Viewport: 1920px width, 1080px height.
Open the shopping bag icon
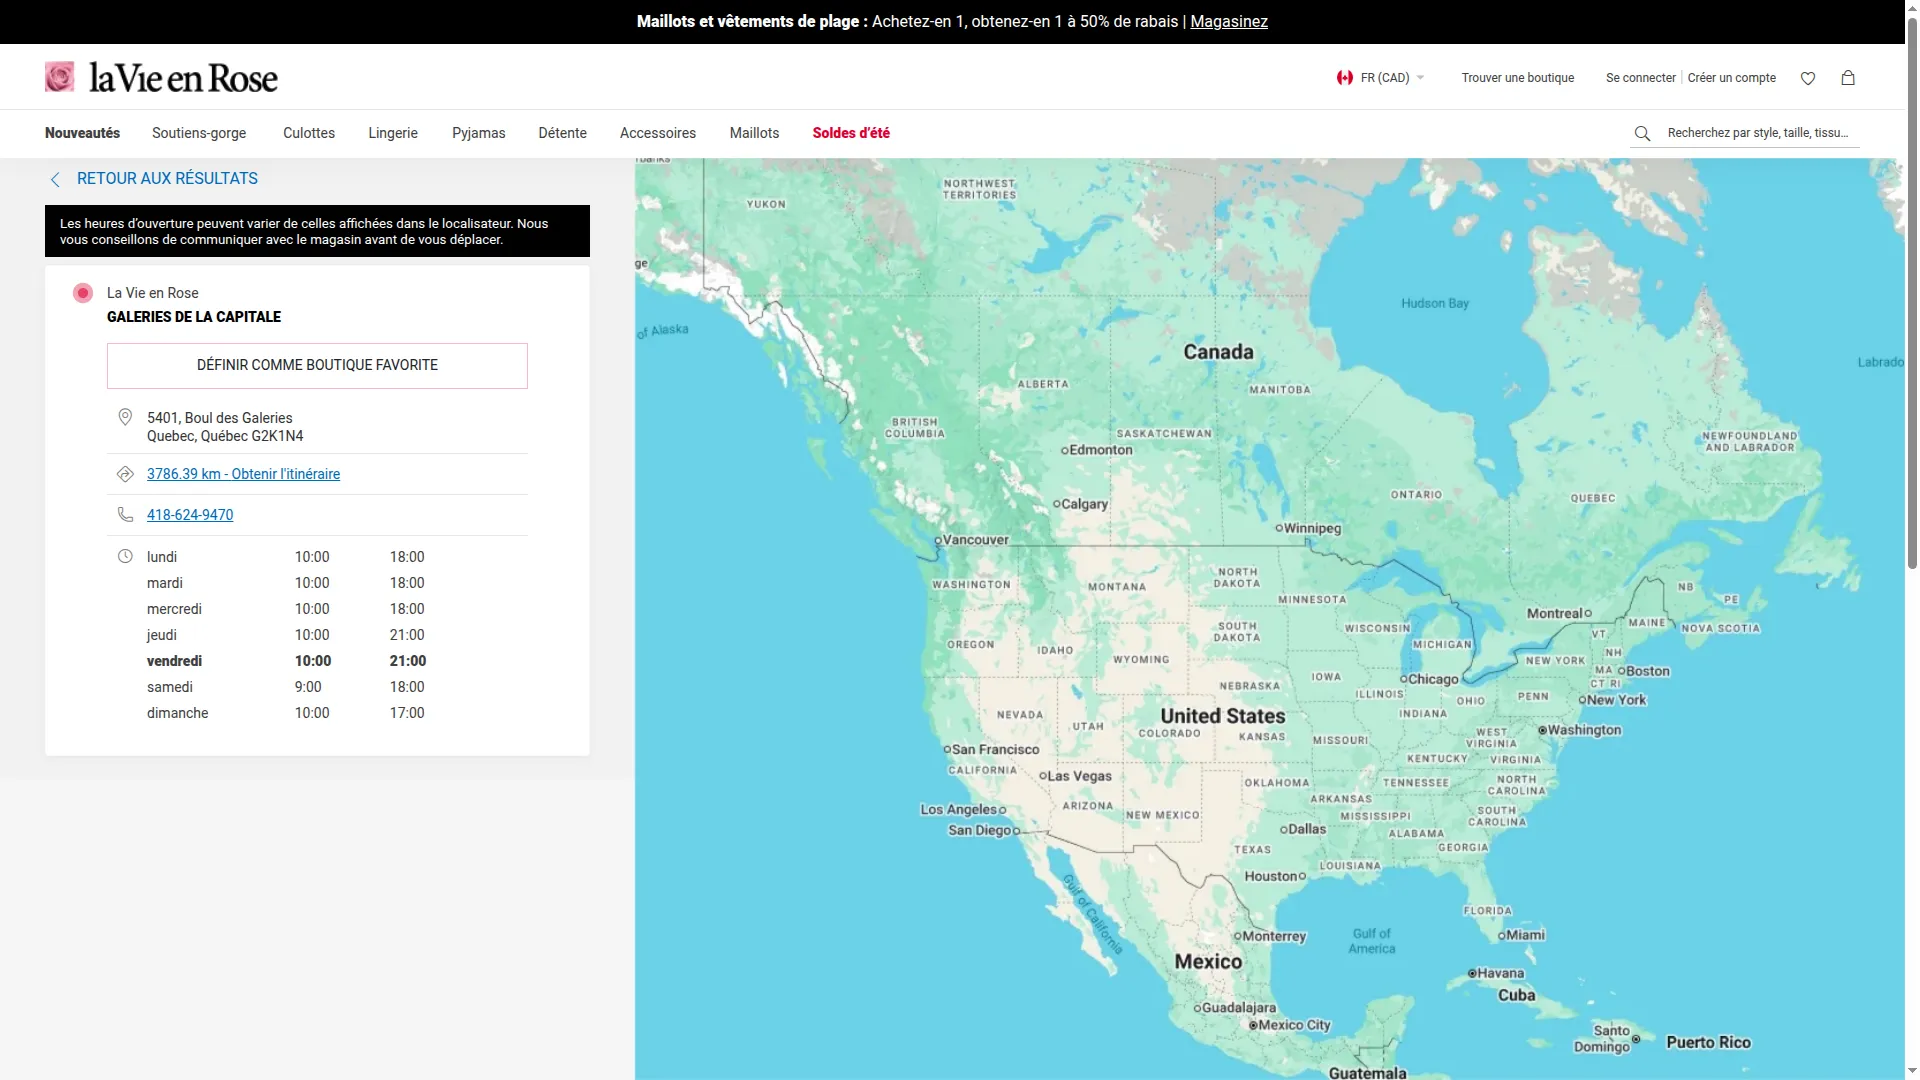tap(1848, 77)
